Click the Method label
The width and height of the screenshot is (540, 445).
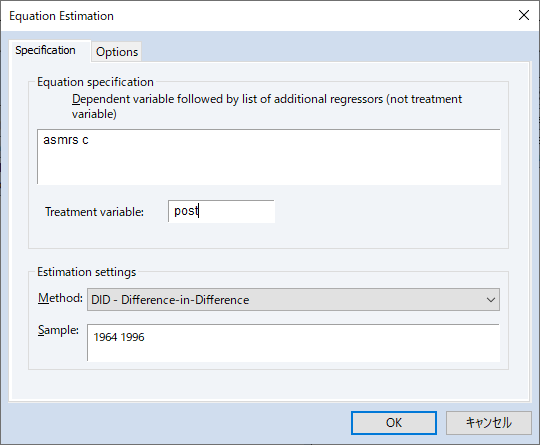60,298
